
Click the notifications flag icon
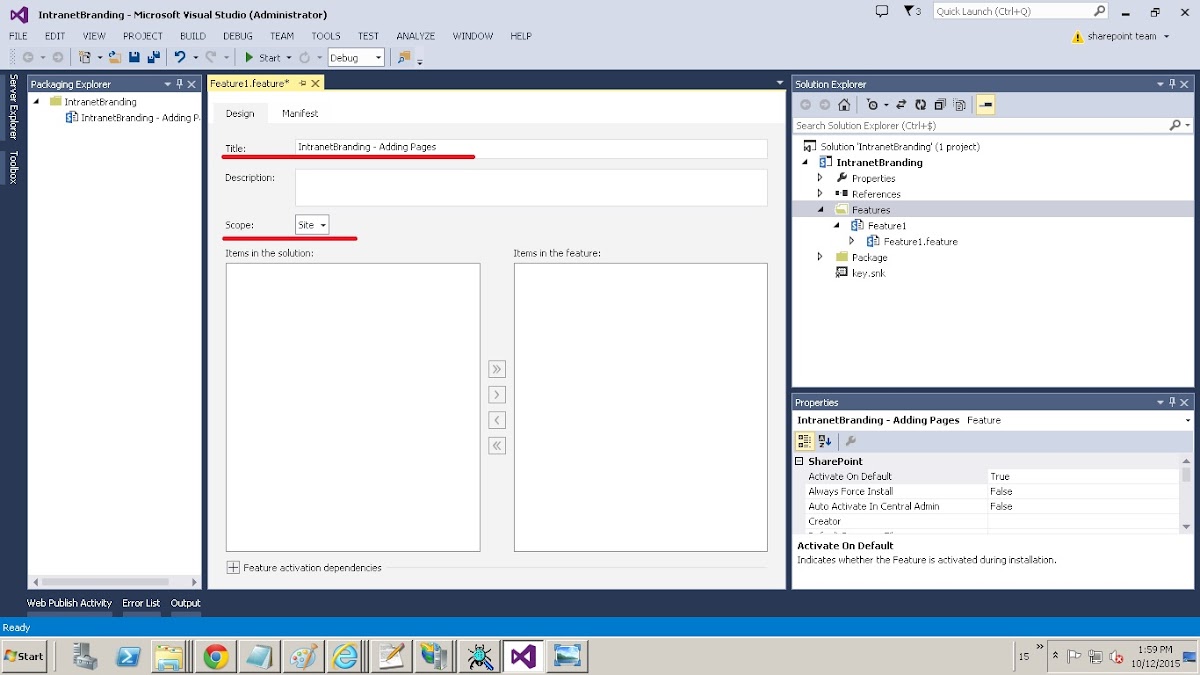point(911,11)
